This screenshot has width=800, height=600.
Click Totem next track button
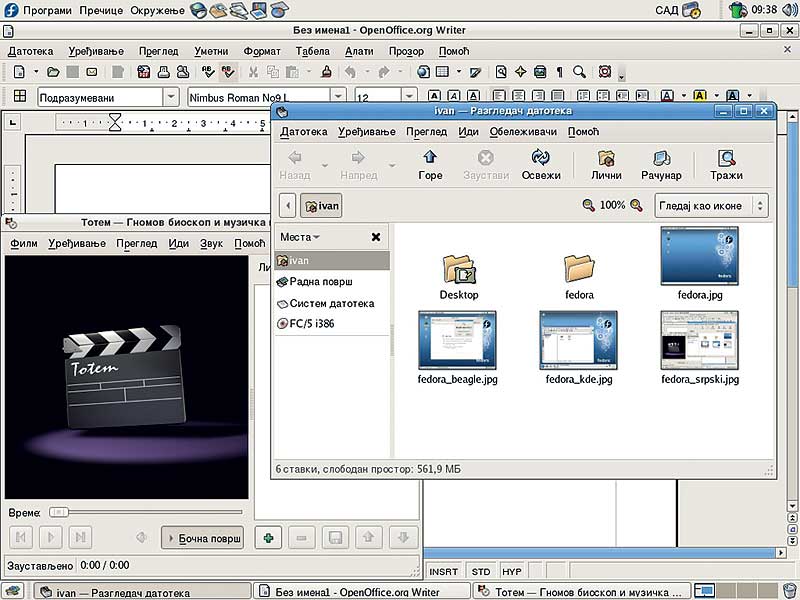tap(80, 537)
